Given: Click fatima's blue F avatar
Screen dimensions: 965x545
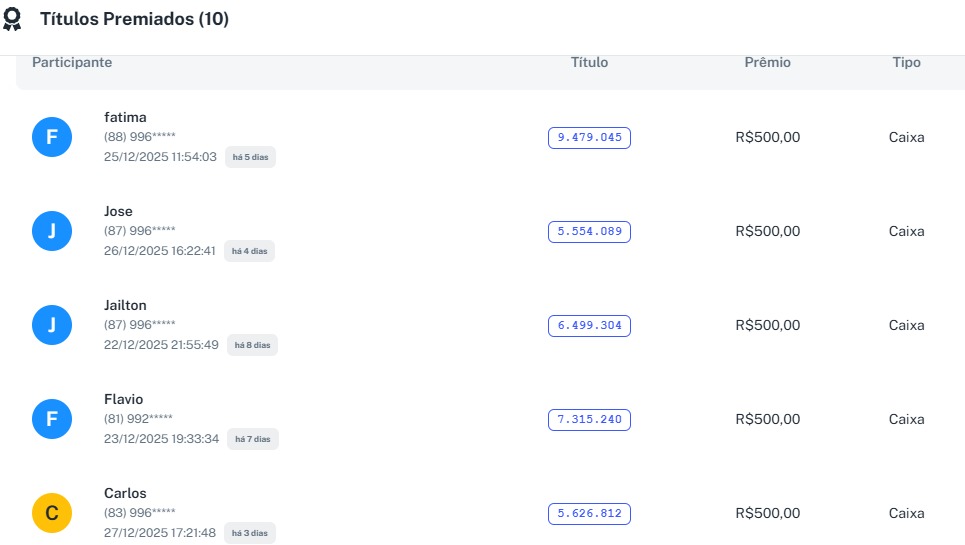Looking at the screenshot, I should 52,137.
